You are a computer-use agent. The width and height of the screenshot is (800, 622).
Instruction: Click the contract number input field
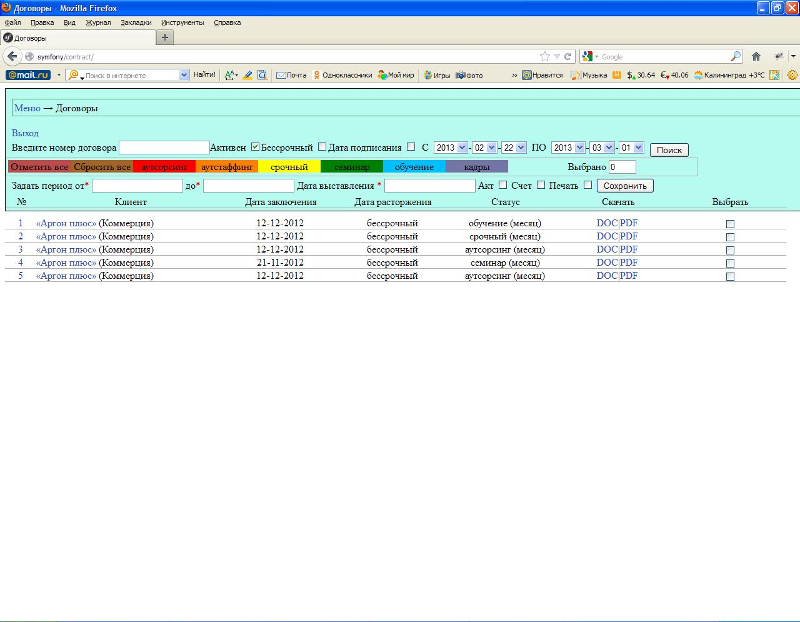(164, 148)
